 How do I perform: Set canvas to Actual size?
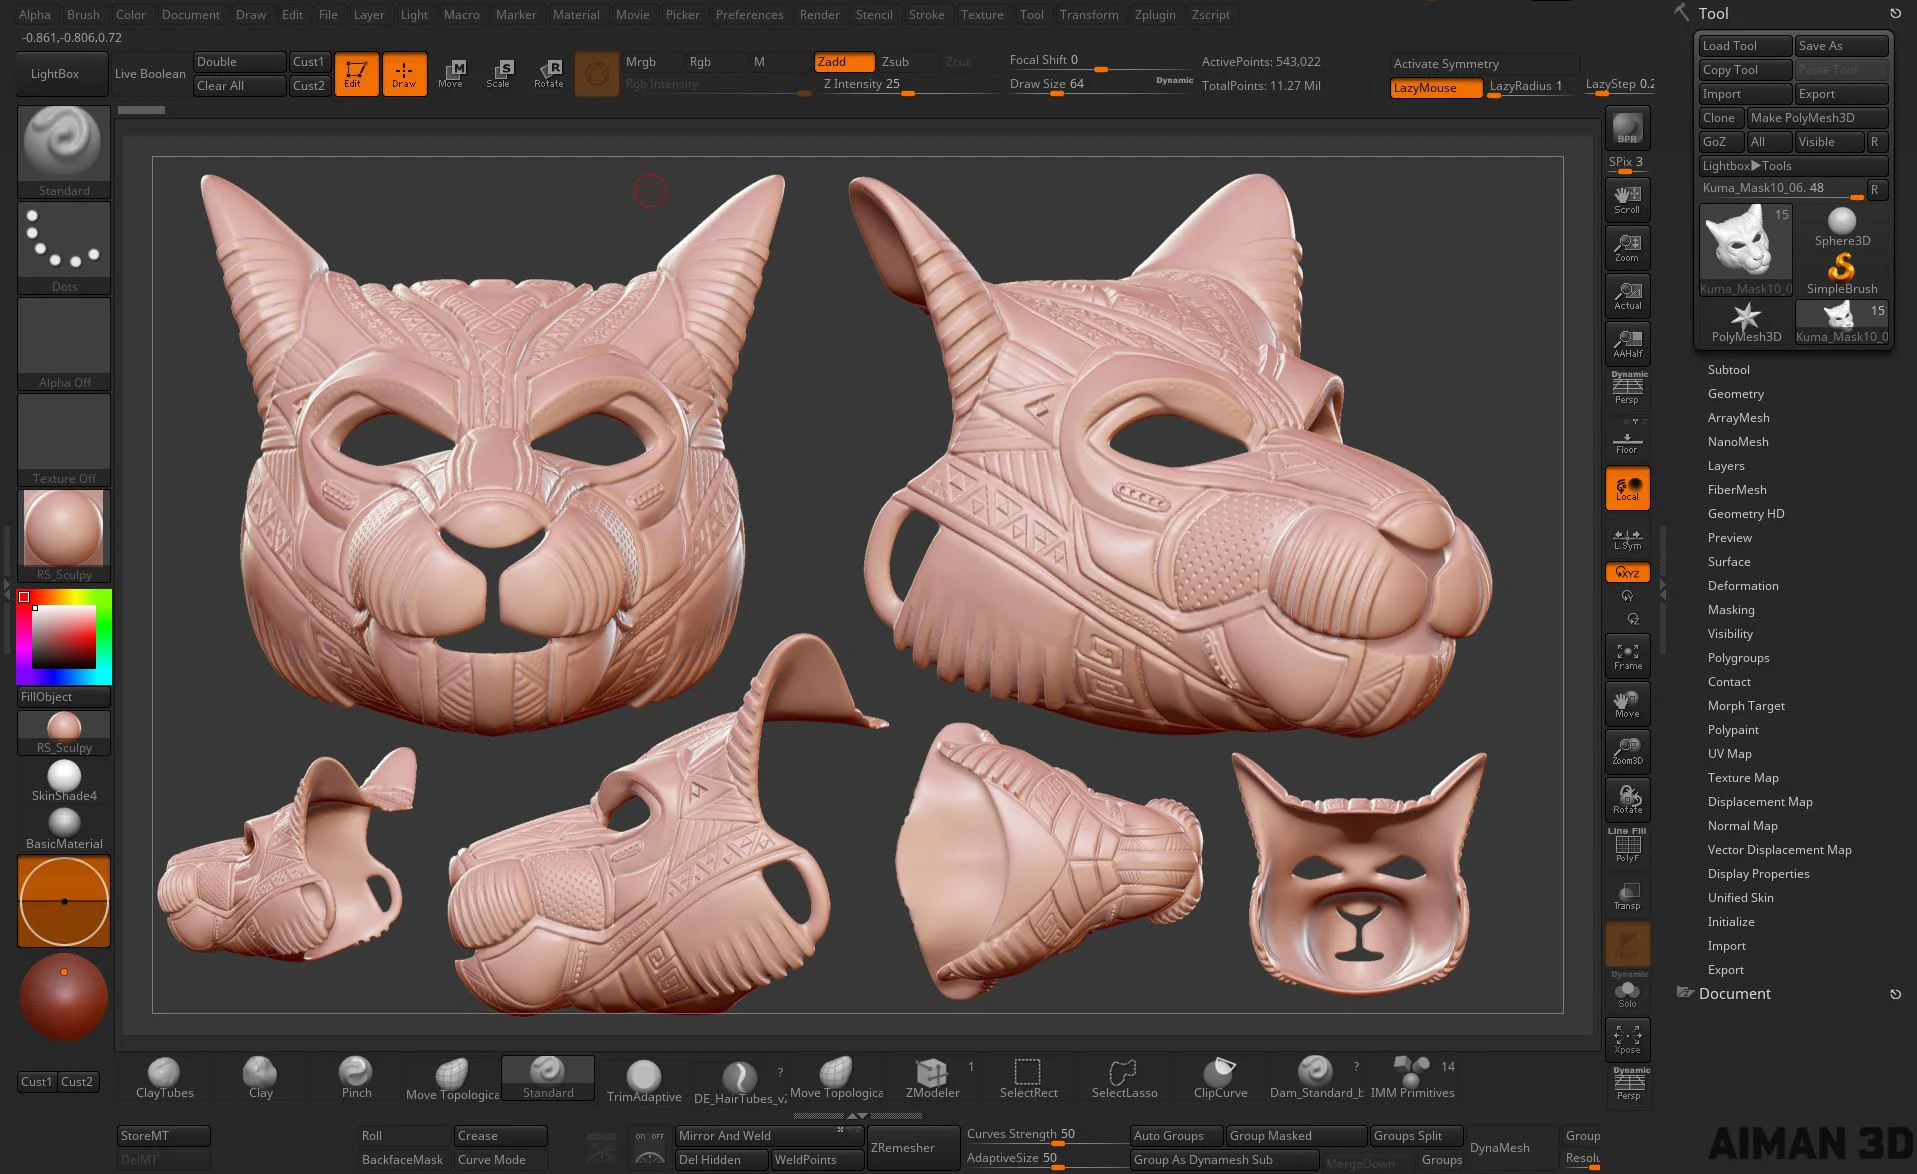point(1627,296)
